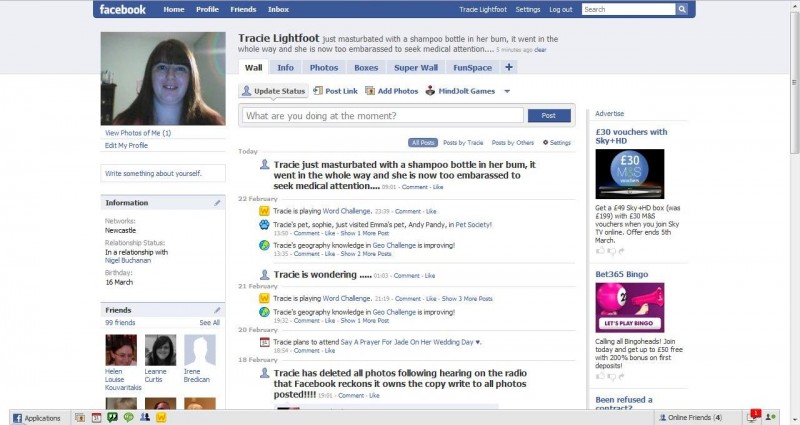
Task: Click the Log out link
Action: 561,9
